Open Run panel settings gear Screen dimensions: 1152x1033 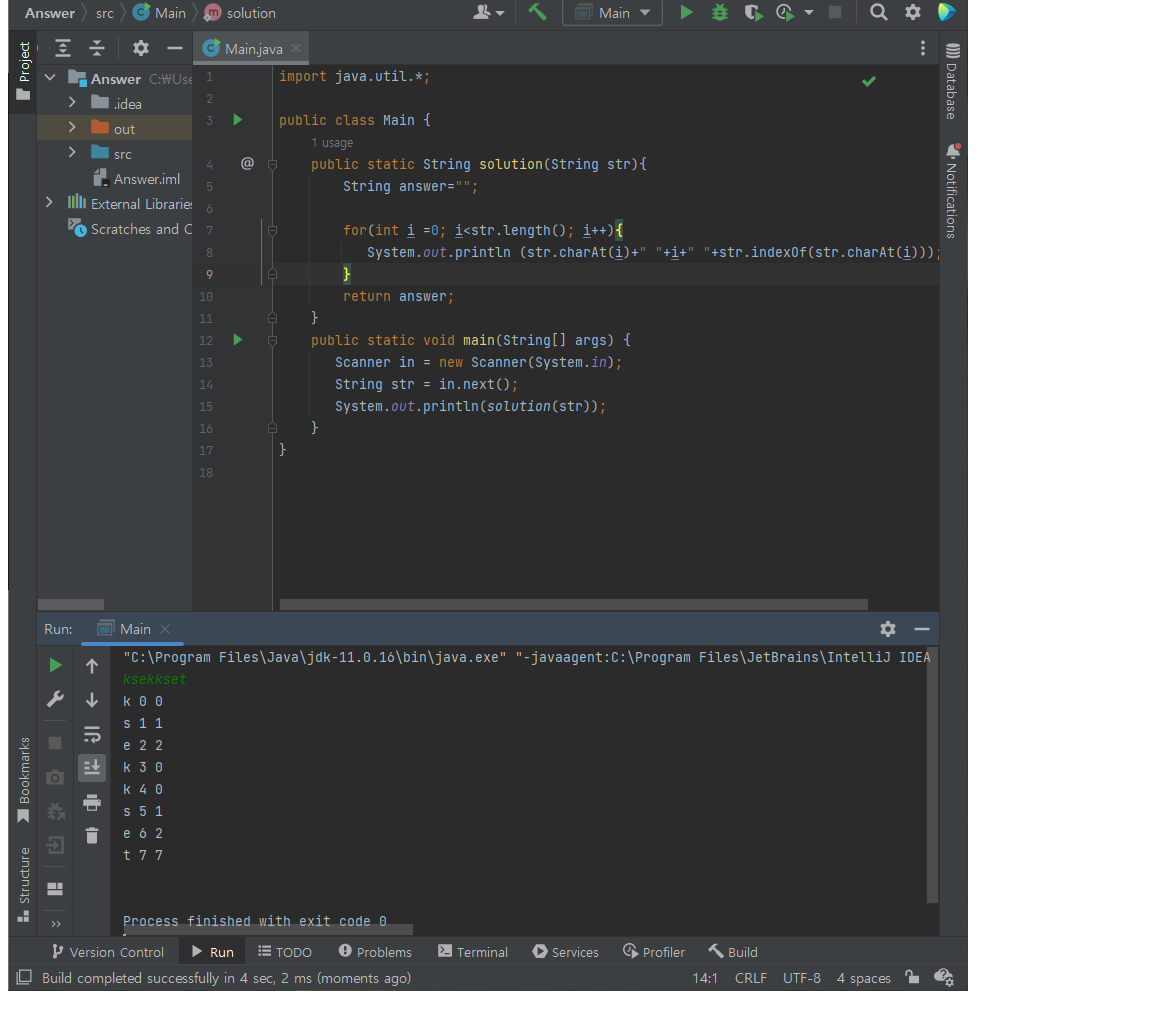tap(888, 629)
